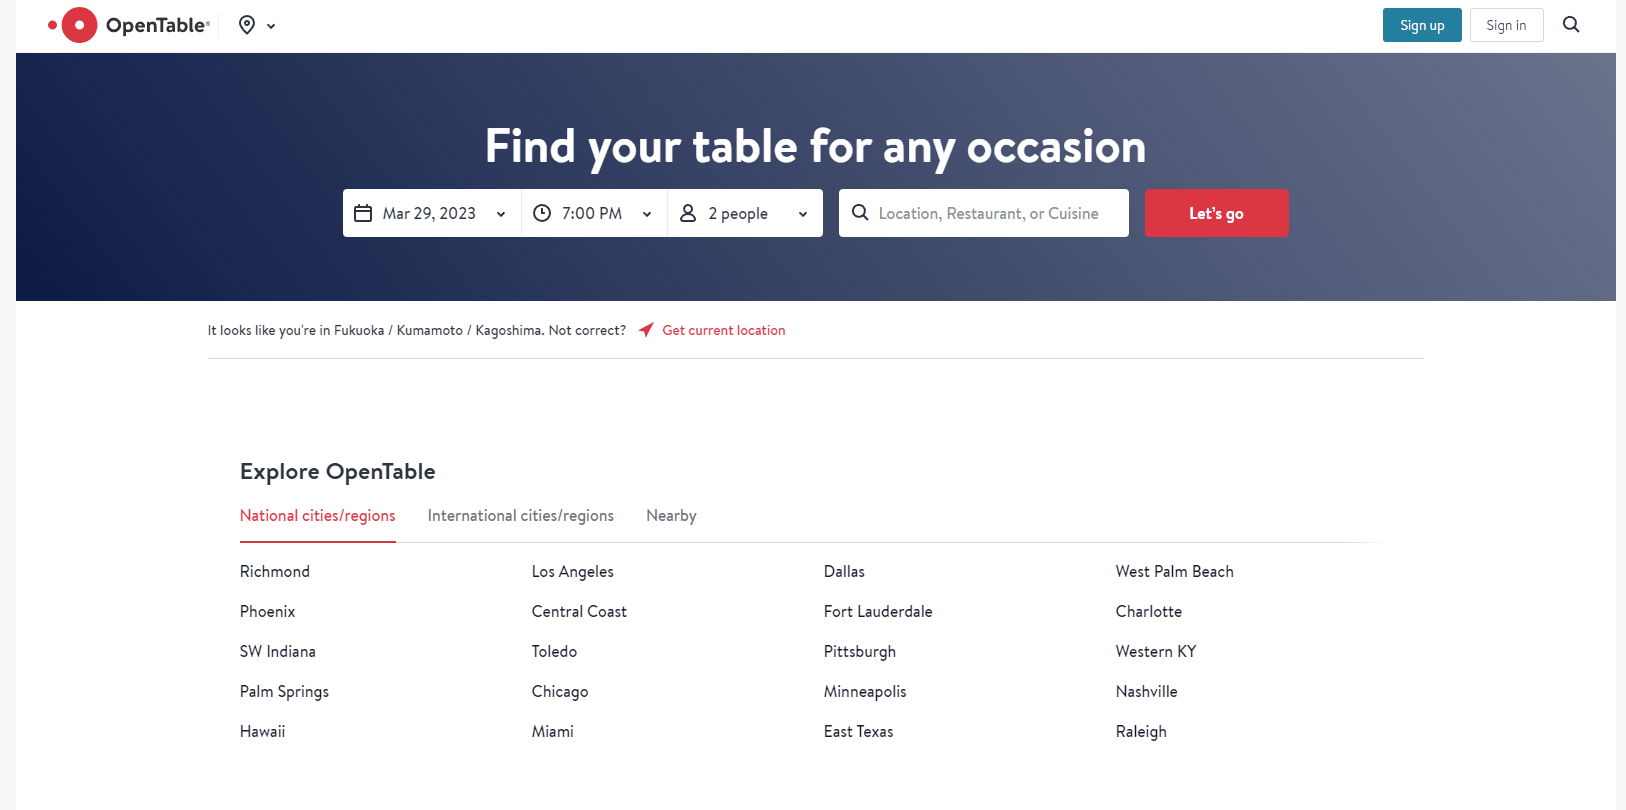Click the Sign in button
The height and width of the screenshot is (810, 1626).
point(1506,25)
